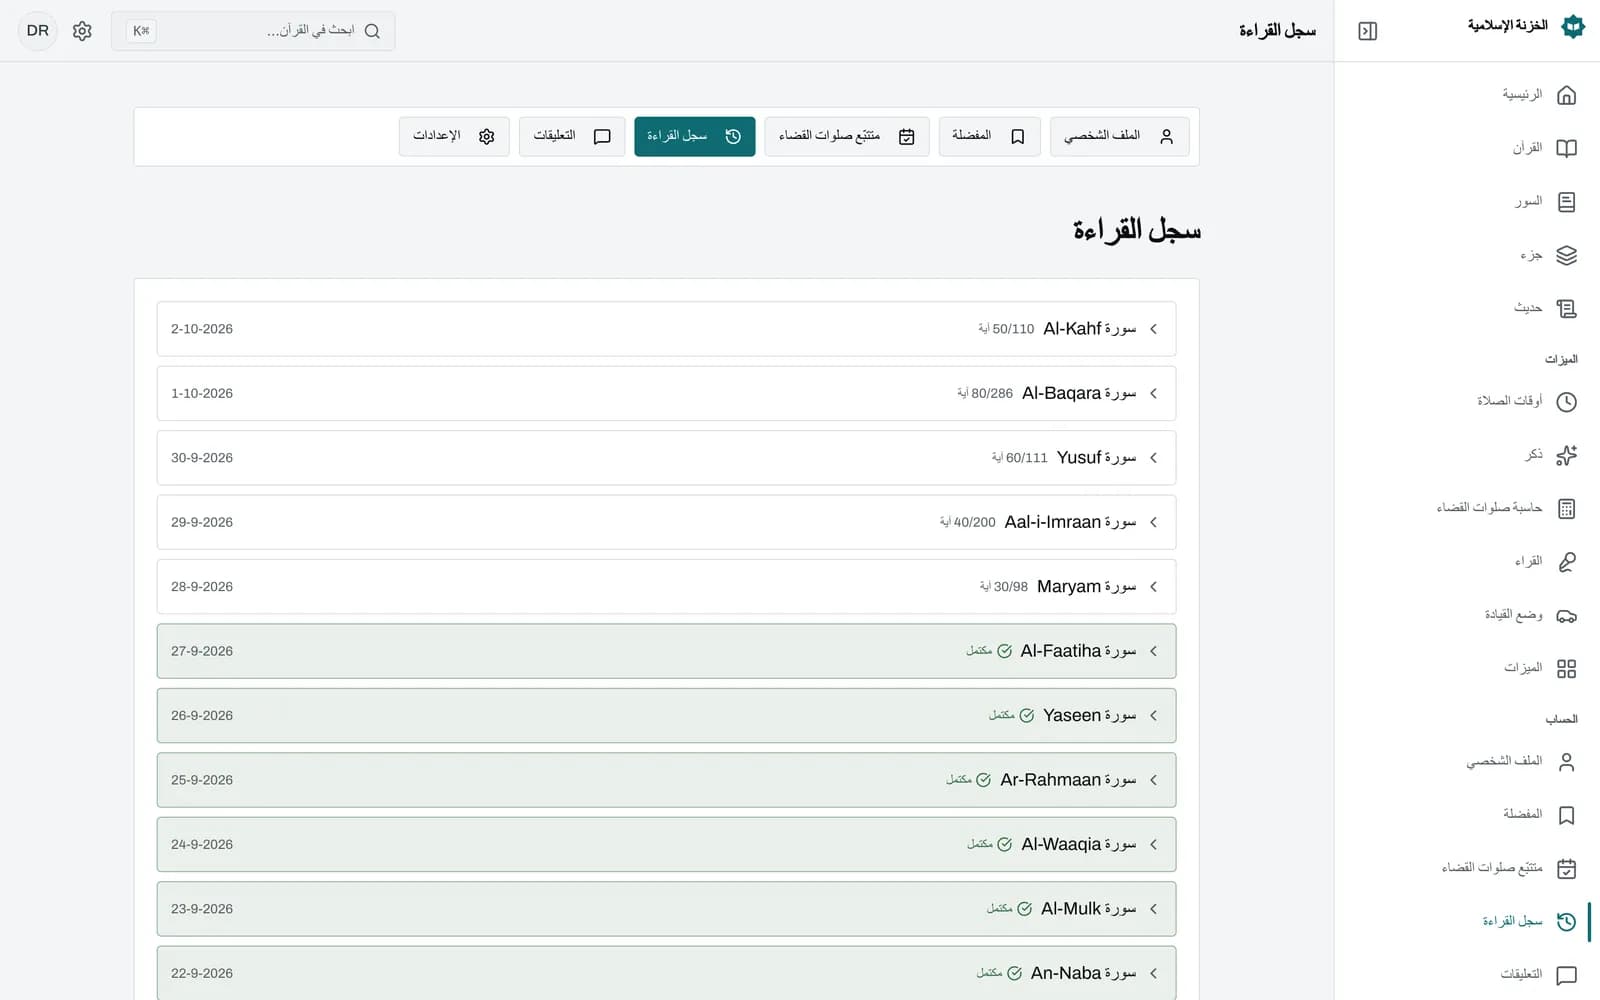Screen dimensions: 1600x1000
Task: Open the Features (الميزات) grid icon
Action: pos(1566,669)
